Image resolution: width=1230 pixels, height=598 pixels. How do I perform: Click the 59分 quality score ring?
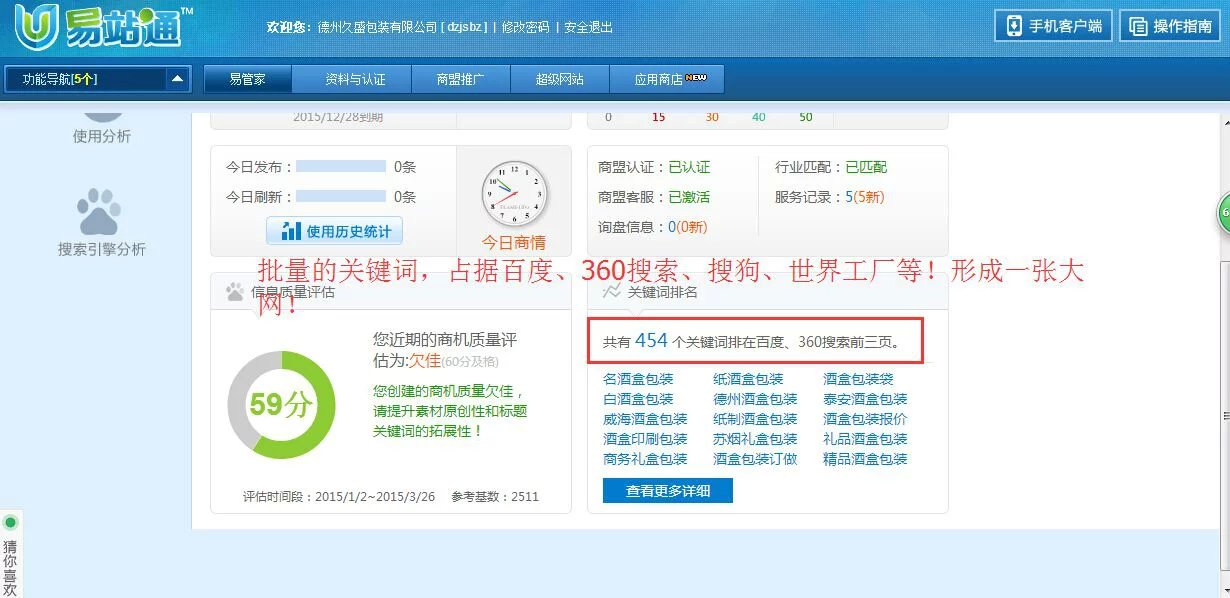(x=281, y=404)
